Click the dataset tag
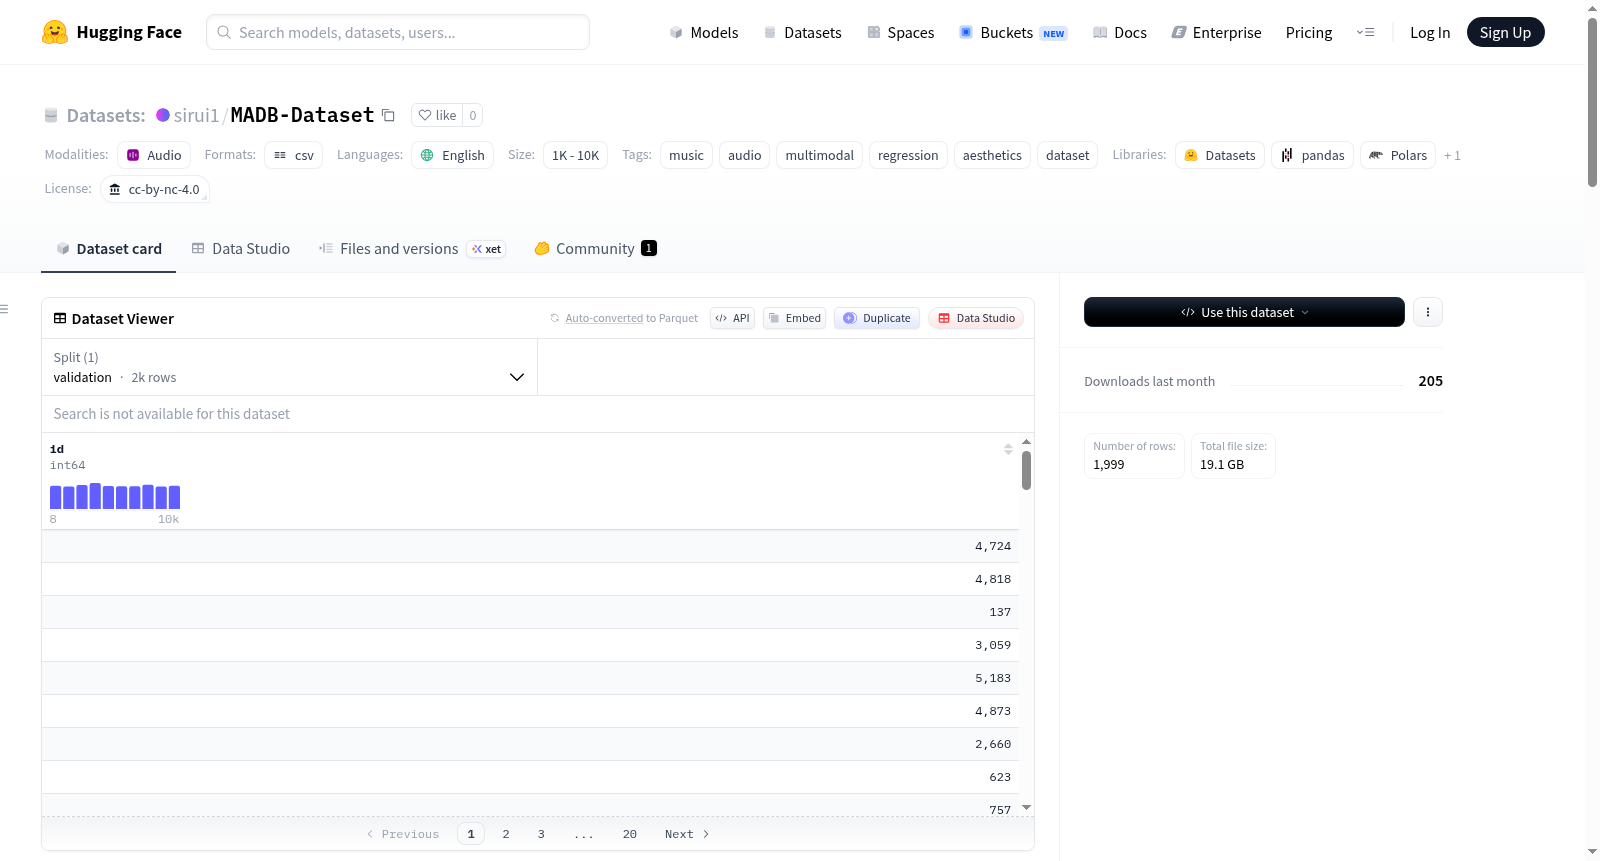Screen dimensions: 1600x861 [1068, 155]
